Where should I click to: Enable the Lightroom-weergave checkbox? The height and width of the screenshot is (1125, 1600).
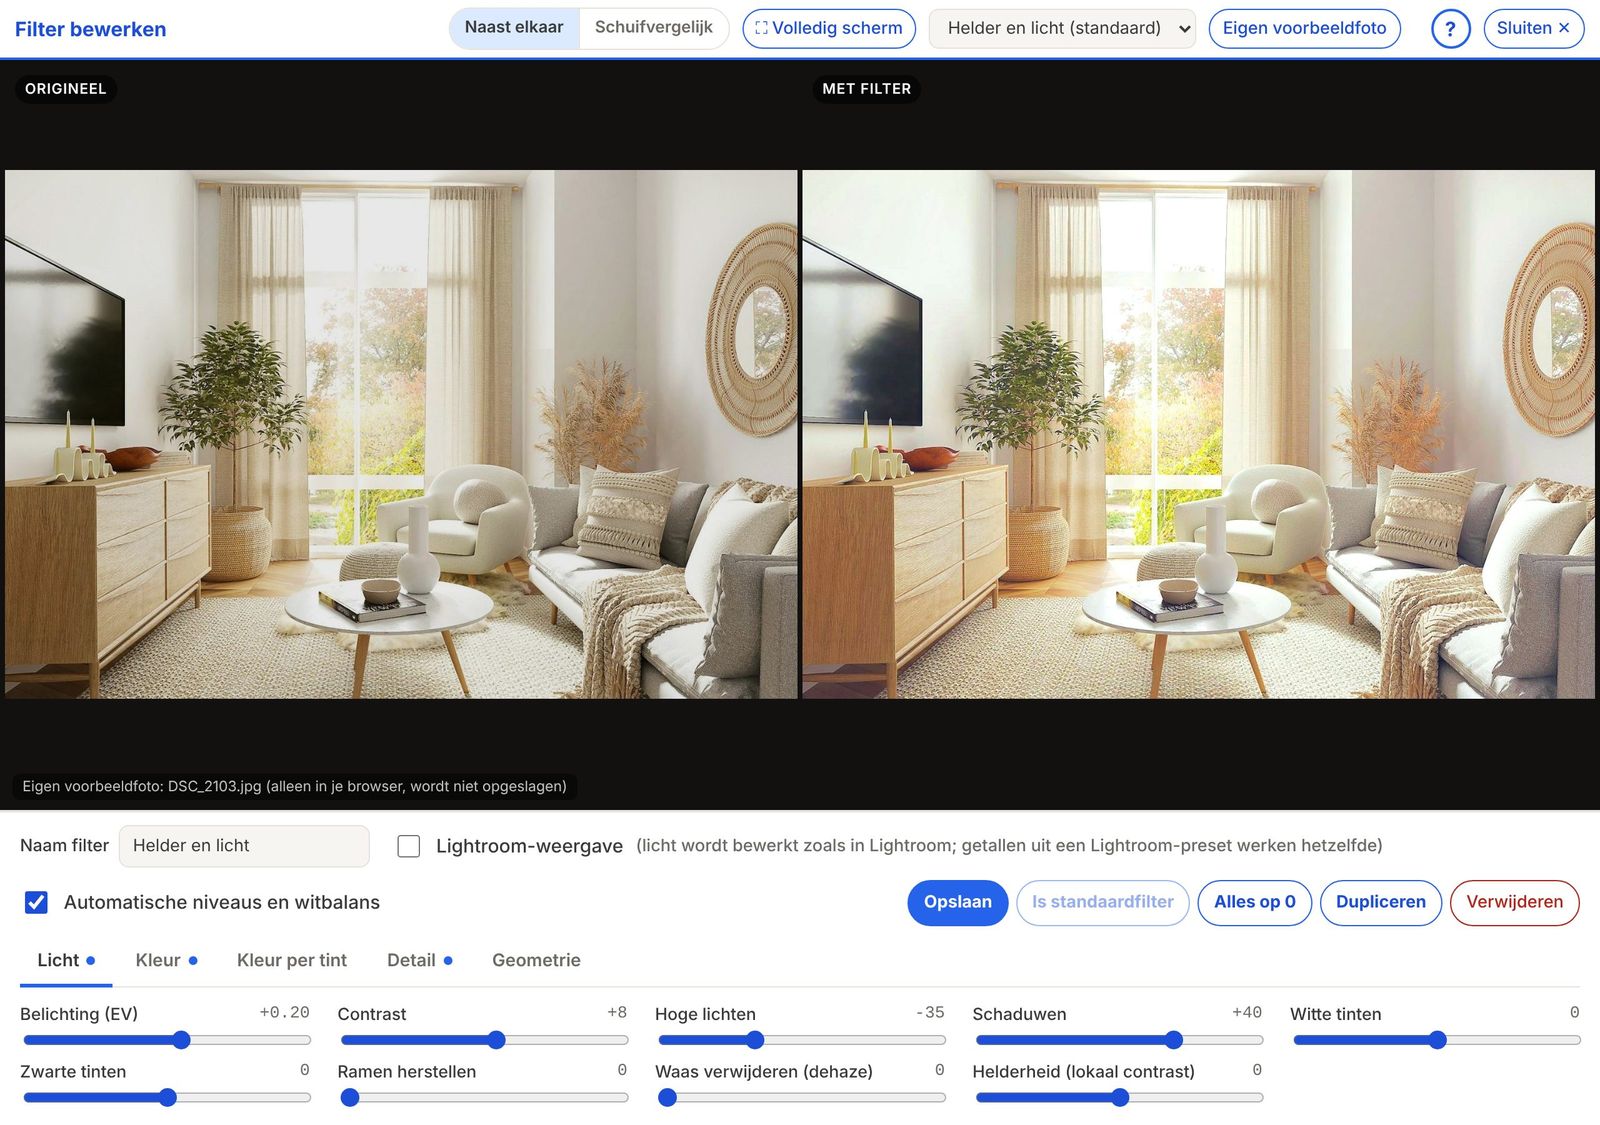tap(409, 846)
